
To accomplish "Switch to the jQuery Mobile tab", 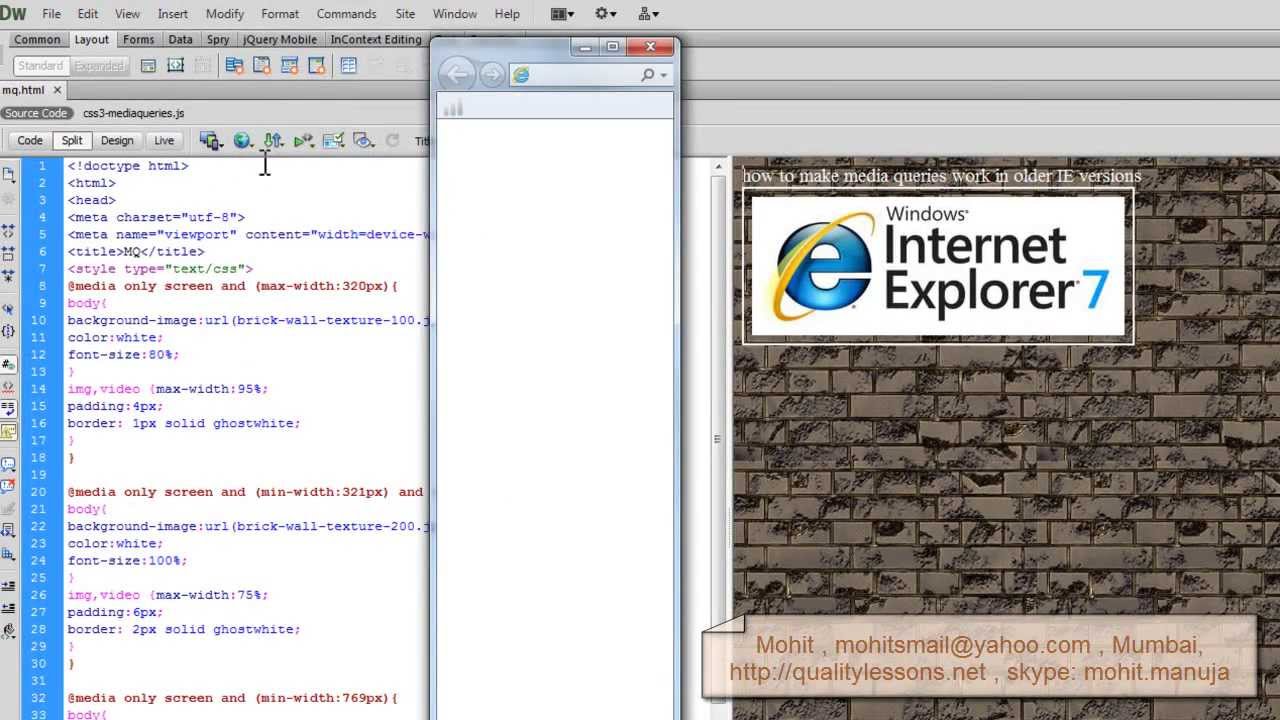I will coord(279,40).
